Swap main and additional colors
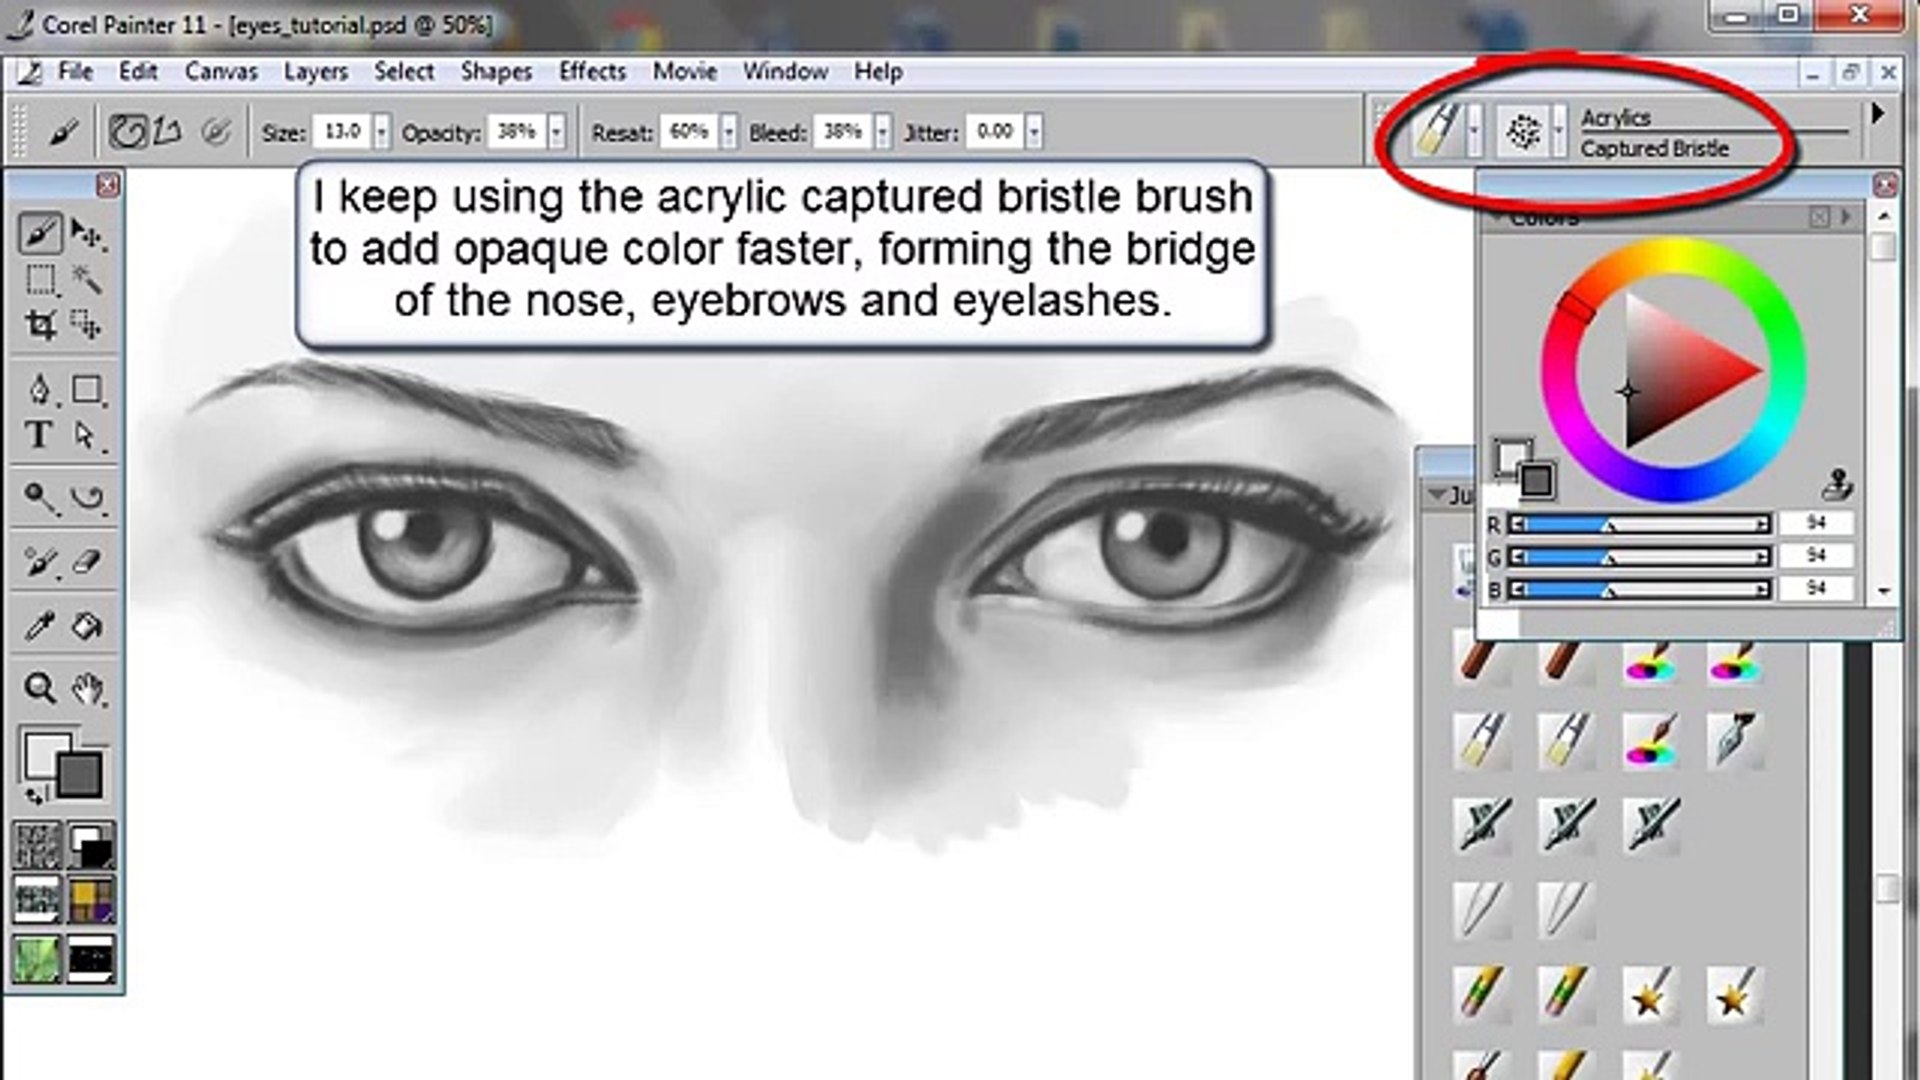Image resolution: width=1920 pixels, height=1080 pixels. tap(35, 797)
